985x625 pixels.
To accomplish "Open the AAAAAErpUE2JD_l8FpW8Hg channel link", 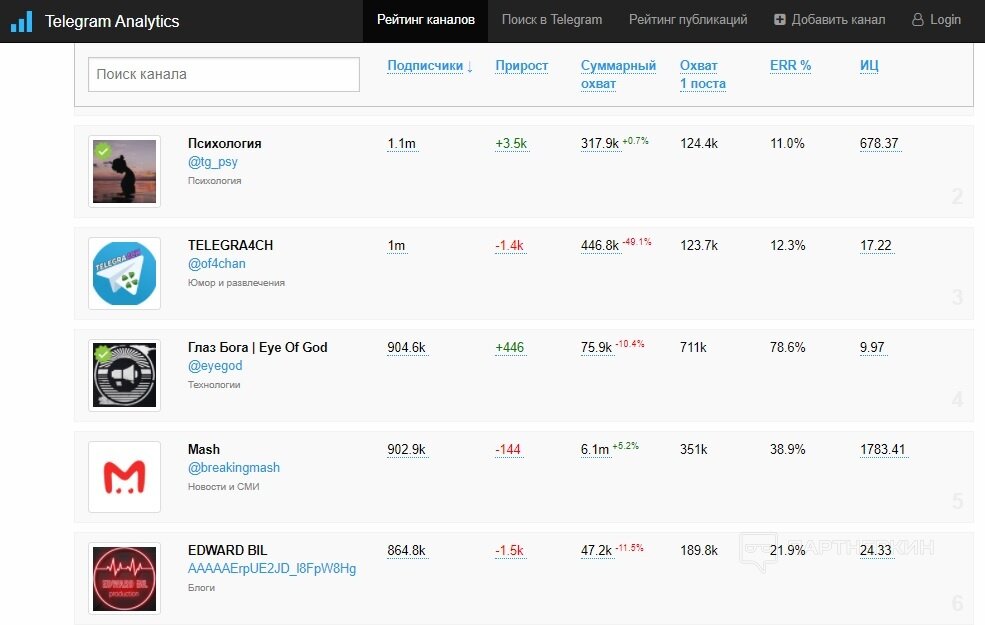I will point(272,568).
